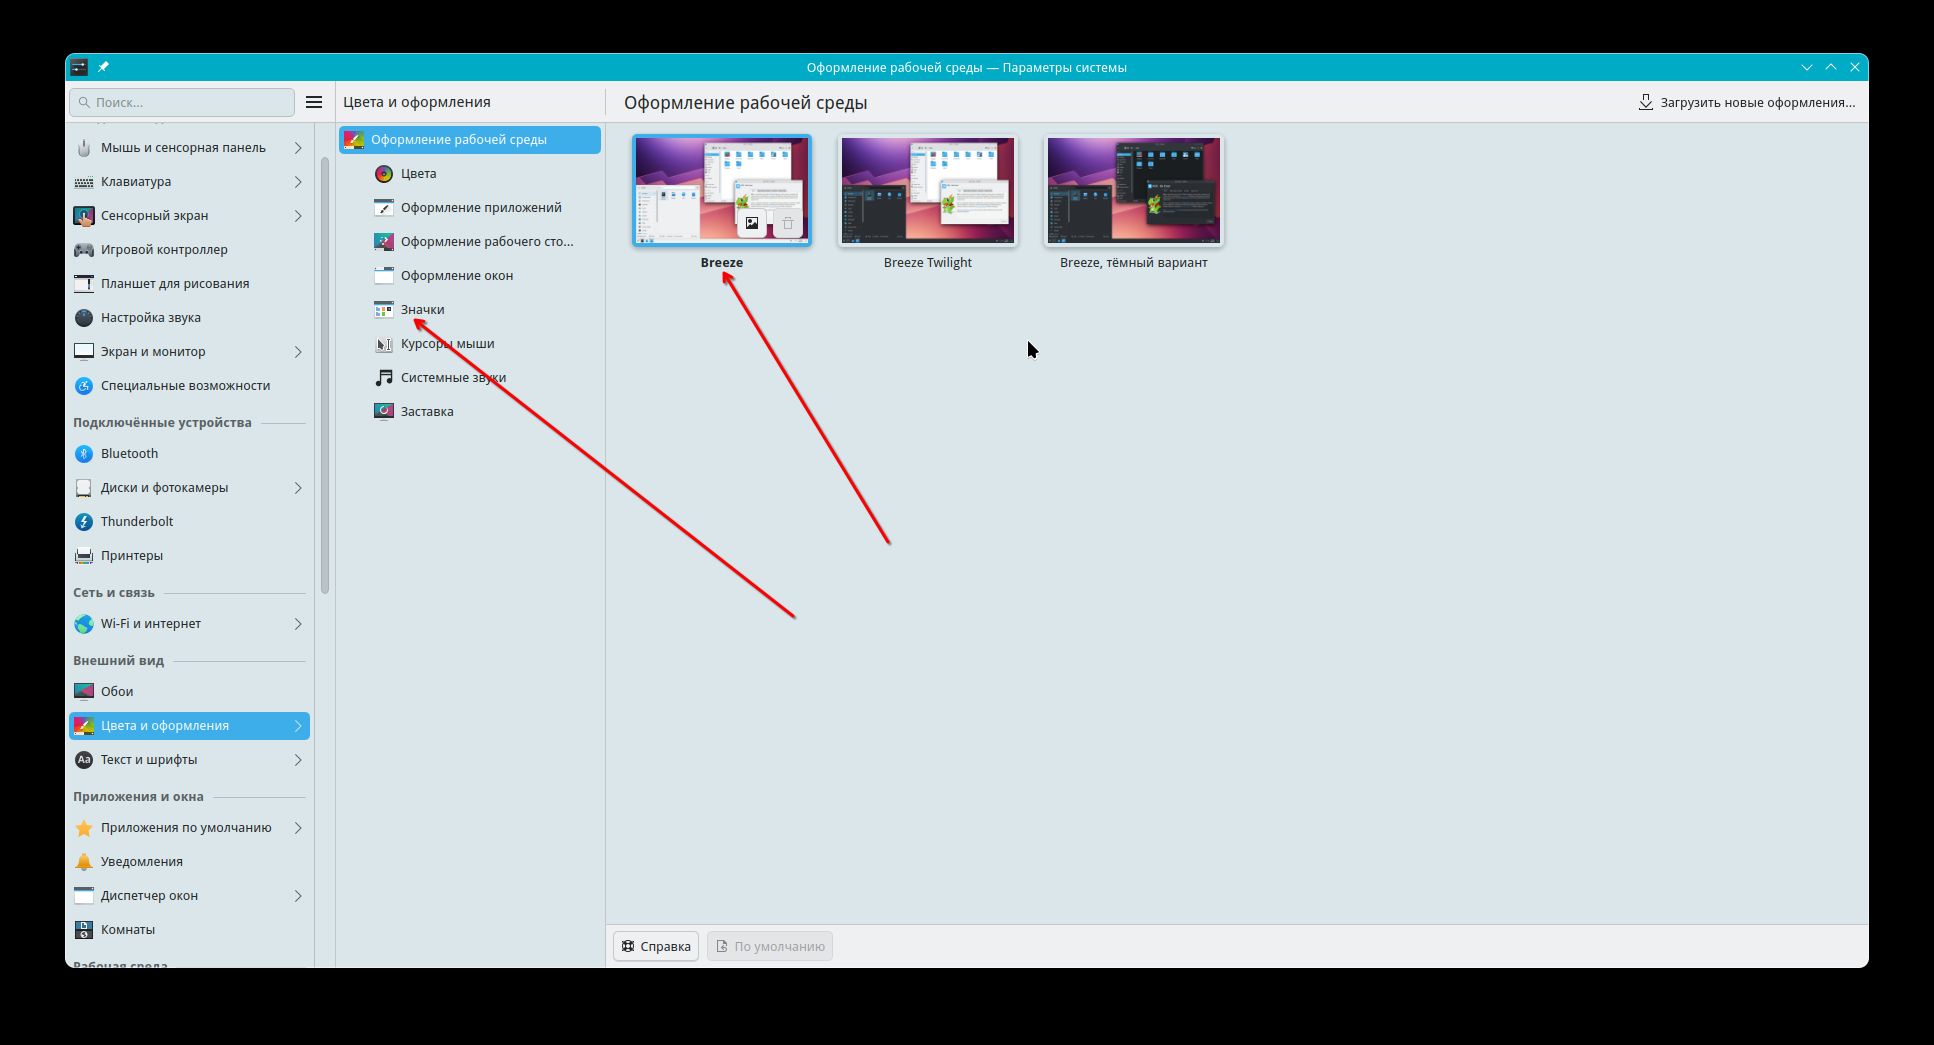Expand the Приложения по умолчанию chevron
This screenshot has height=1045, width=1934.
coord(298,828)
